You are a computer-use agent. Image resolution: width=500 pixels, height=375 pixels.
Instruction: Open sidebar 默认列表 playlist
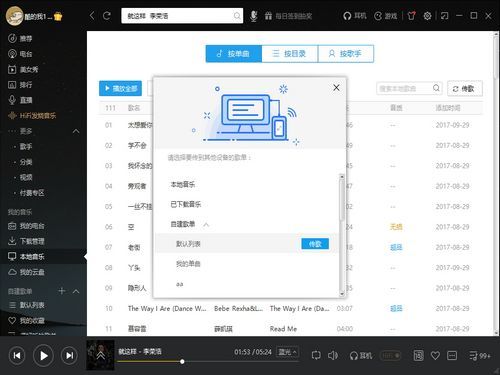tap(26, 305)
